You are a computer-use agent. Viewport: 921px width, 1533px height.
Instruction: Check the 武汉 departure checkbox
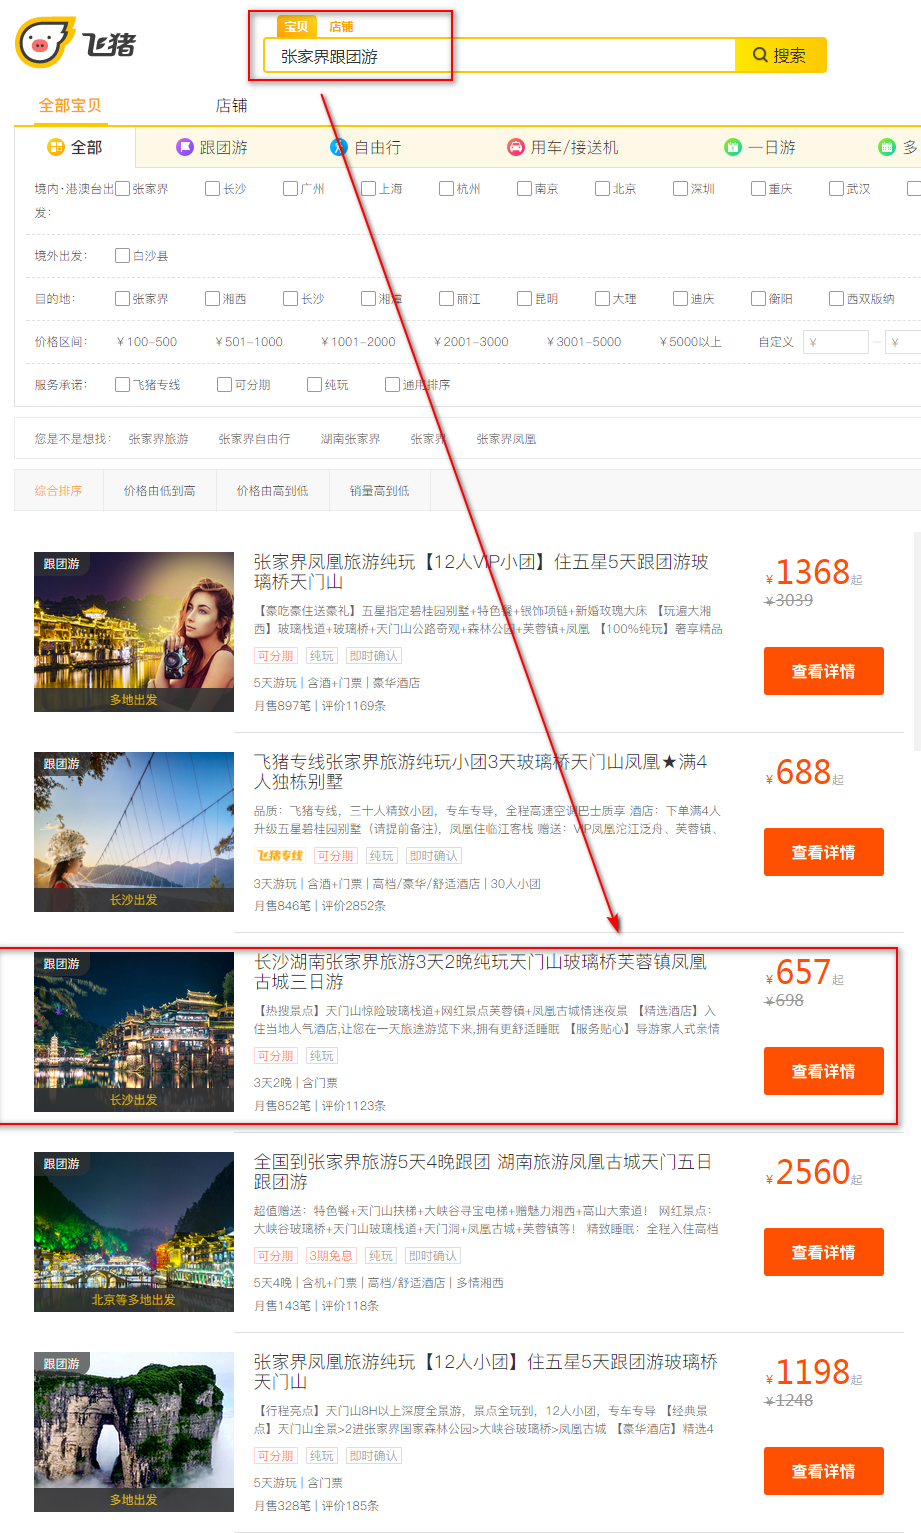click(x=836, y=188)
